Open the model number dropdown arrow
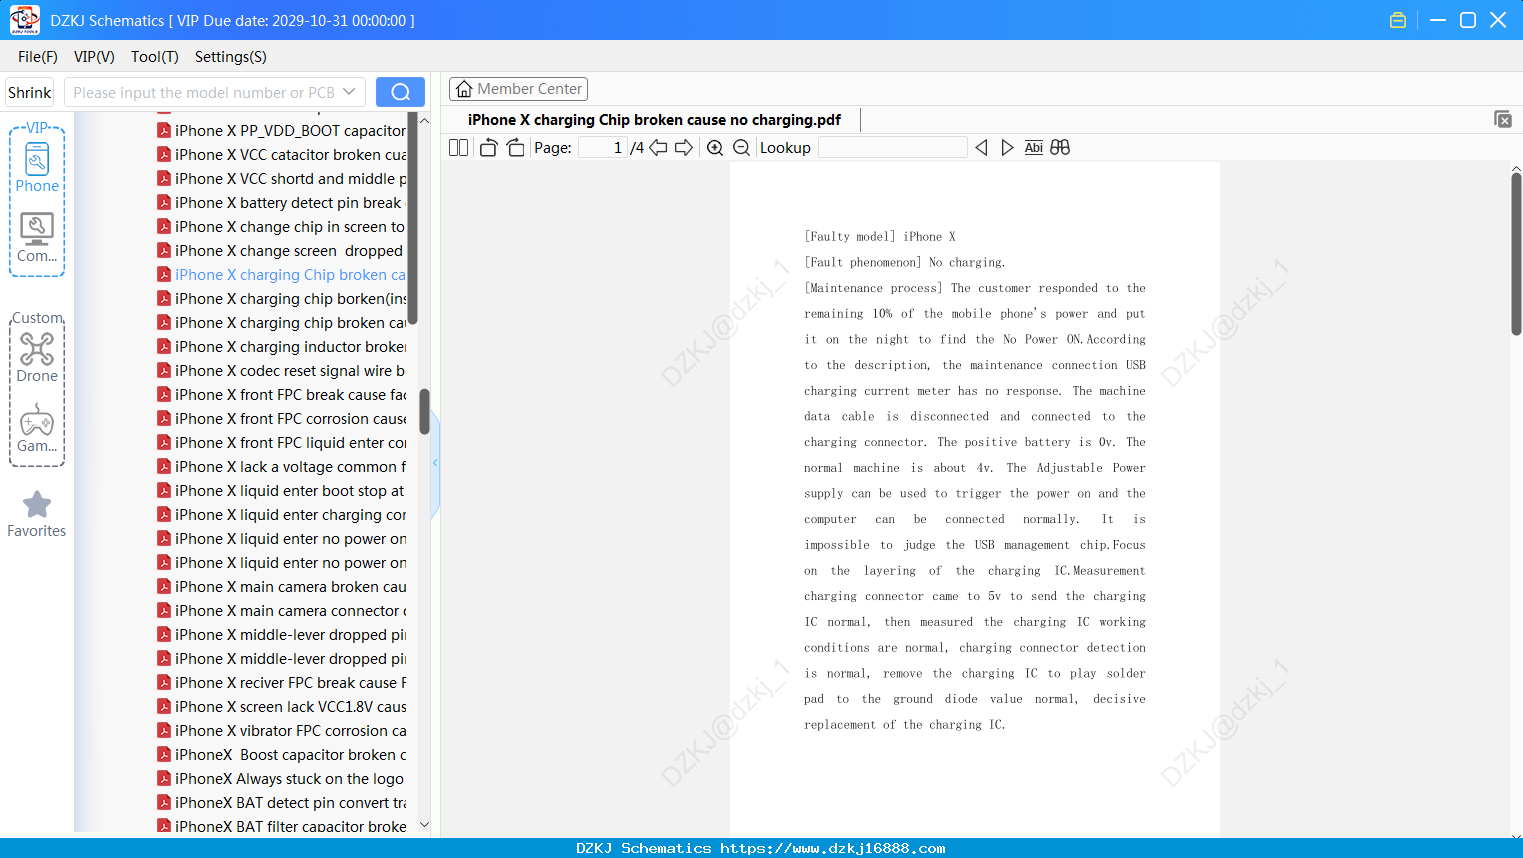1523x858 pixels. point(349,92)
